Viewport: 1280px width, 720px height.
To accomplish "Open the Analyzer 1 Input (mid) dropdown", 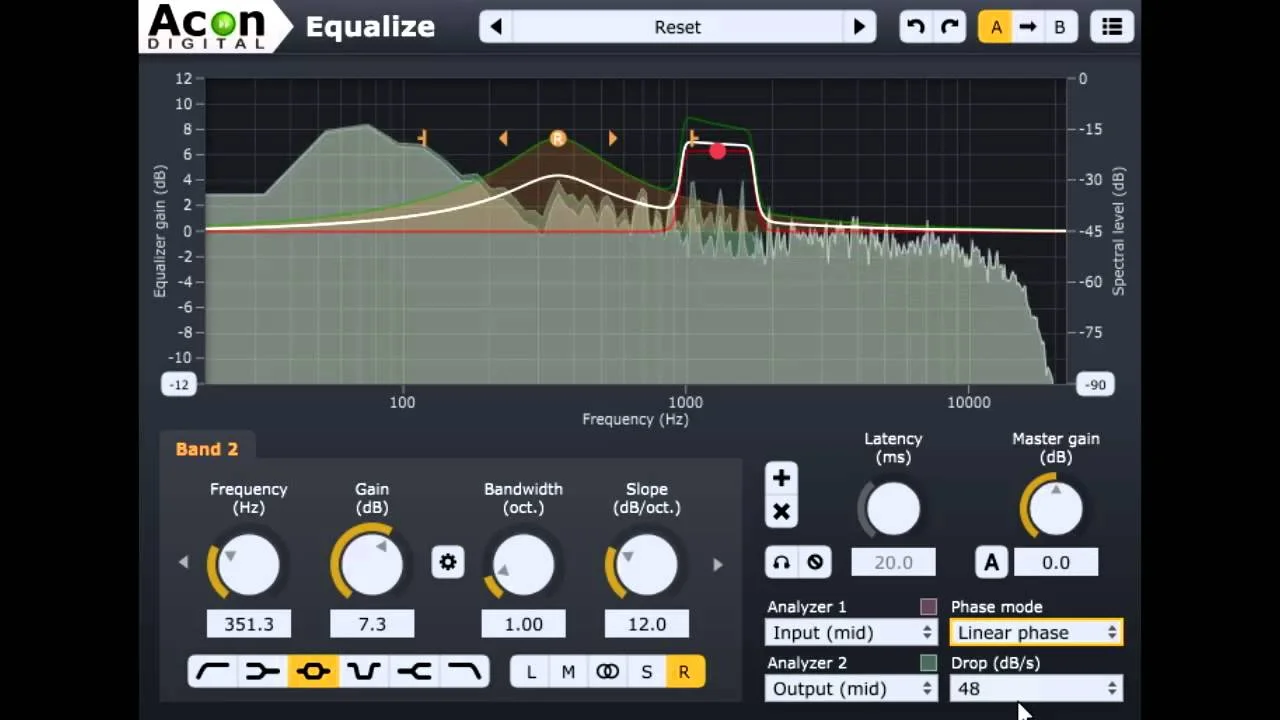I will [851, 632].
